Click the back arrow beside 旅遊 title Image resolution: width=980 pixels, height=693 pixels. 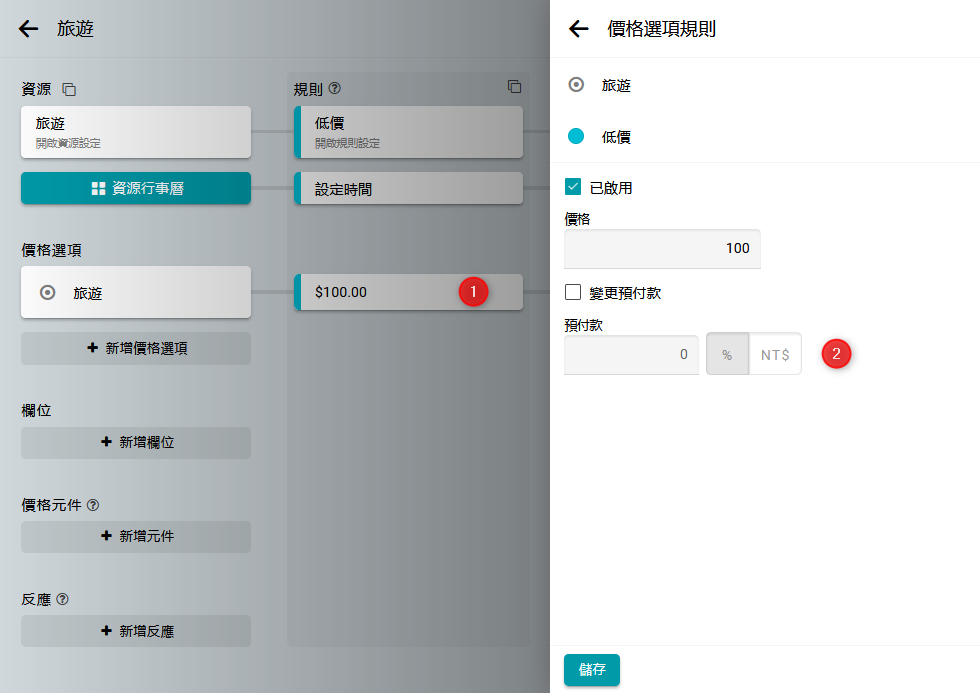pyautogui.click(x=29, y=29)
